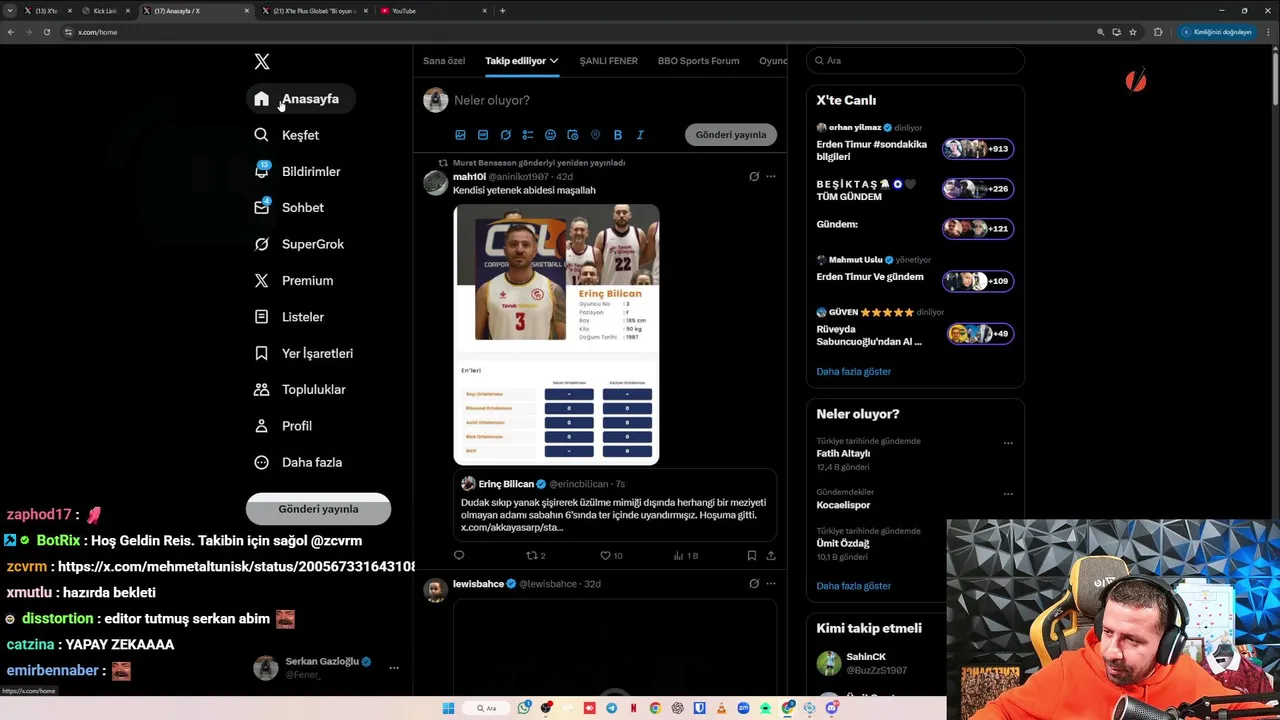Open the Takip ediliyor dropdown tab
The width and height of the screenshot is (1280, 720).
click(522, 61)
